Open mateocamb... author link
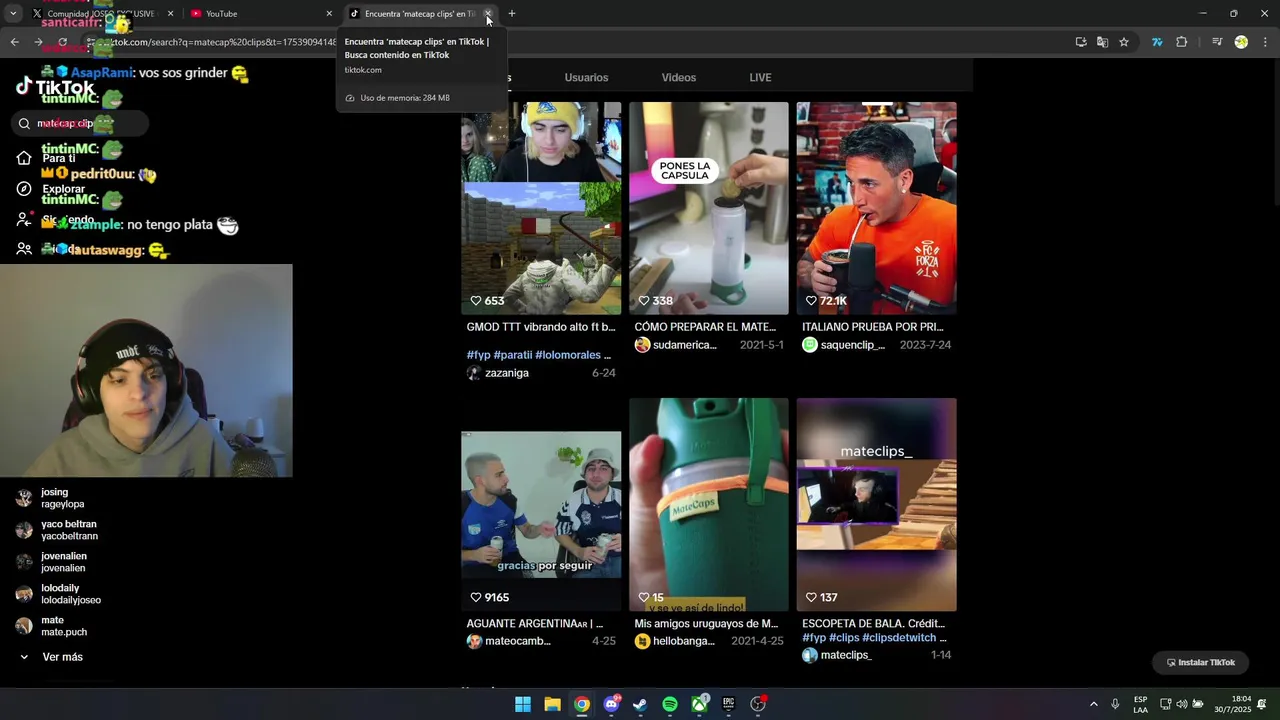The height and width of the screenshot is (720, 1280). pos(509,641)
